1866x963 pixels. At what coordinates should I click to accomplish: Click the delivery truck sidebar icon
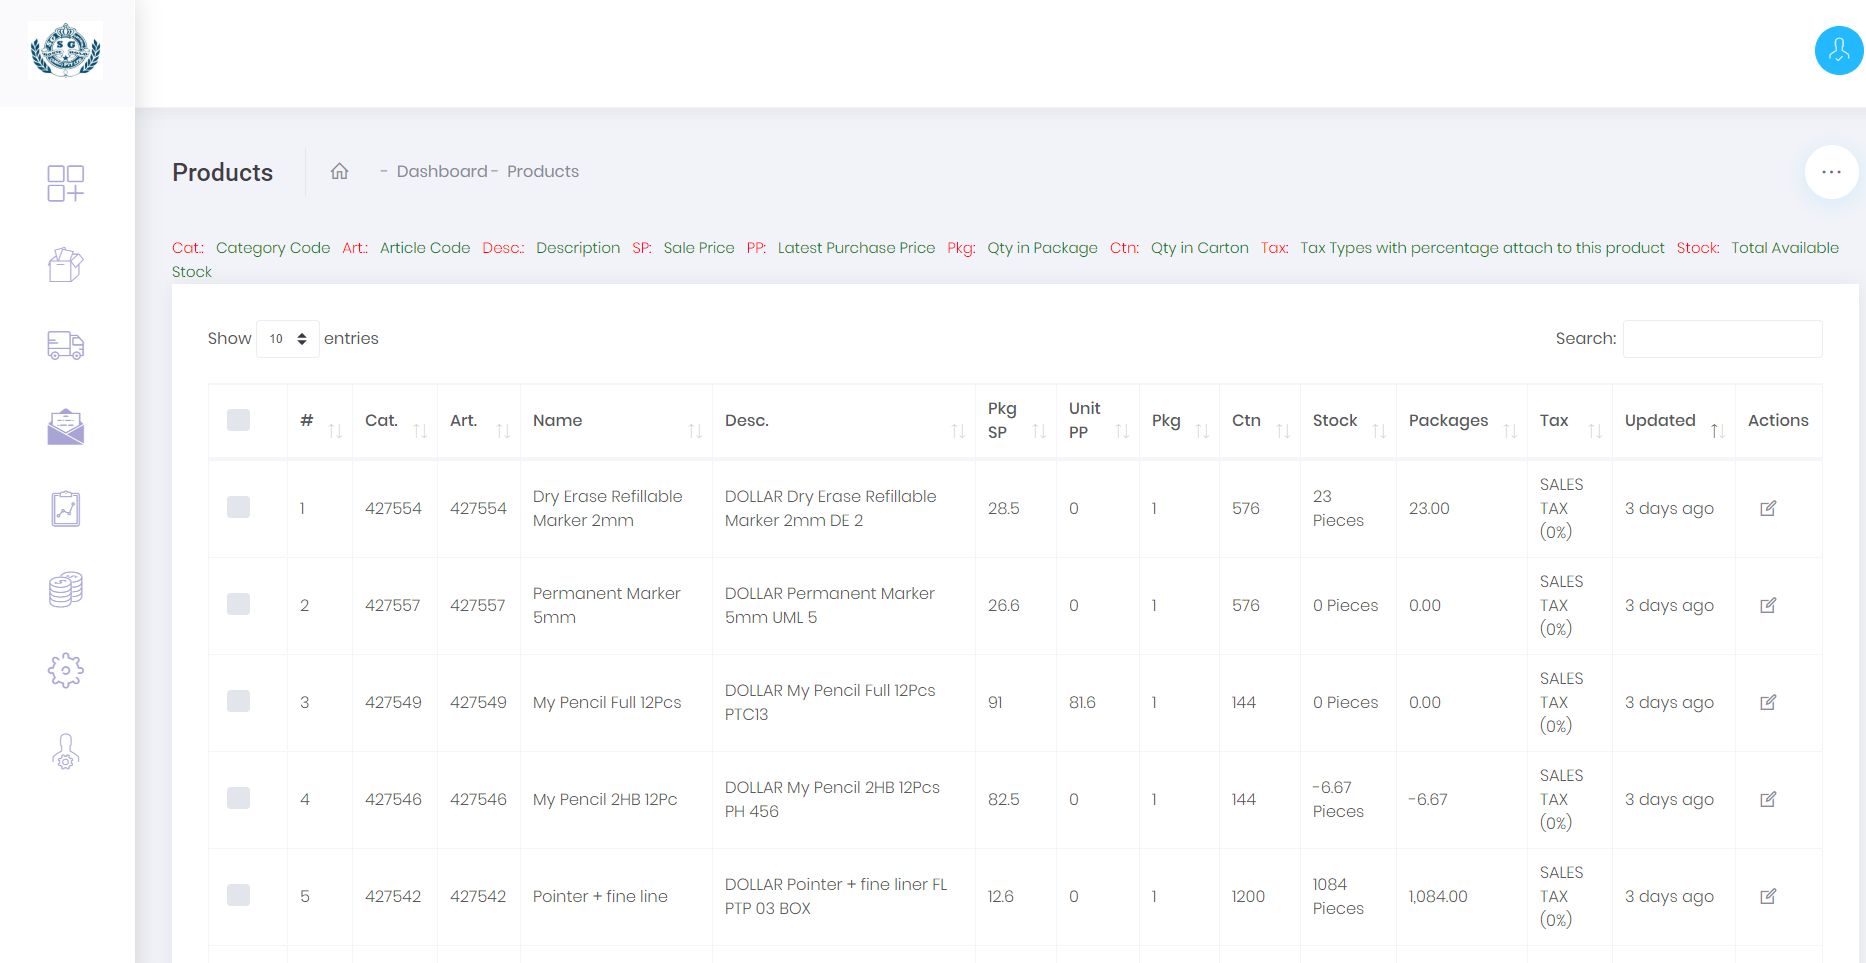66,345
